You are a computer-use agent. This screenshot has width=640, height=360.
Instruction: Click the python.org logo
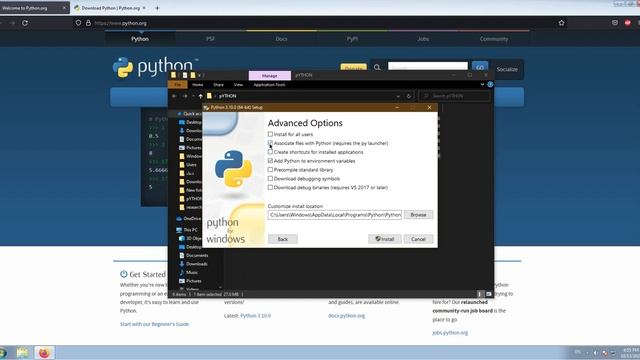click(155, 67)
